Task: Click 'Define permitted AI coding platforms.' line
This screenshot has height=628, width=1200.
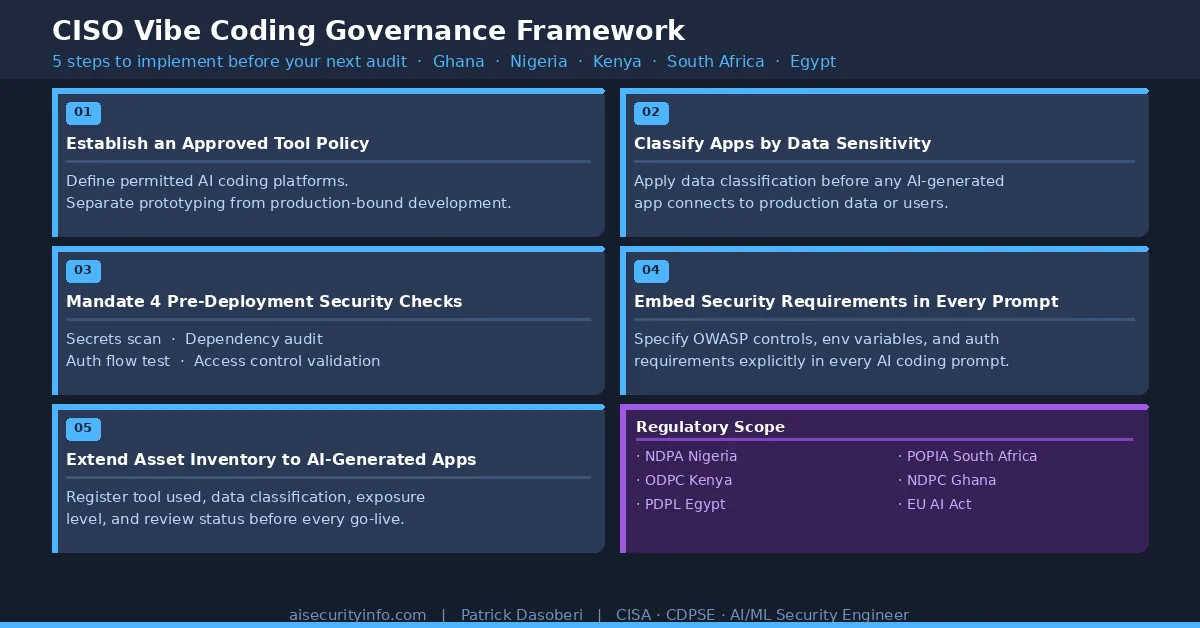Action: click(207, 181)
